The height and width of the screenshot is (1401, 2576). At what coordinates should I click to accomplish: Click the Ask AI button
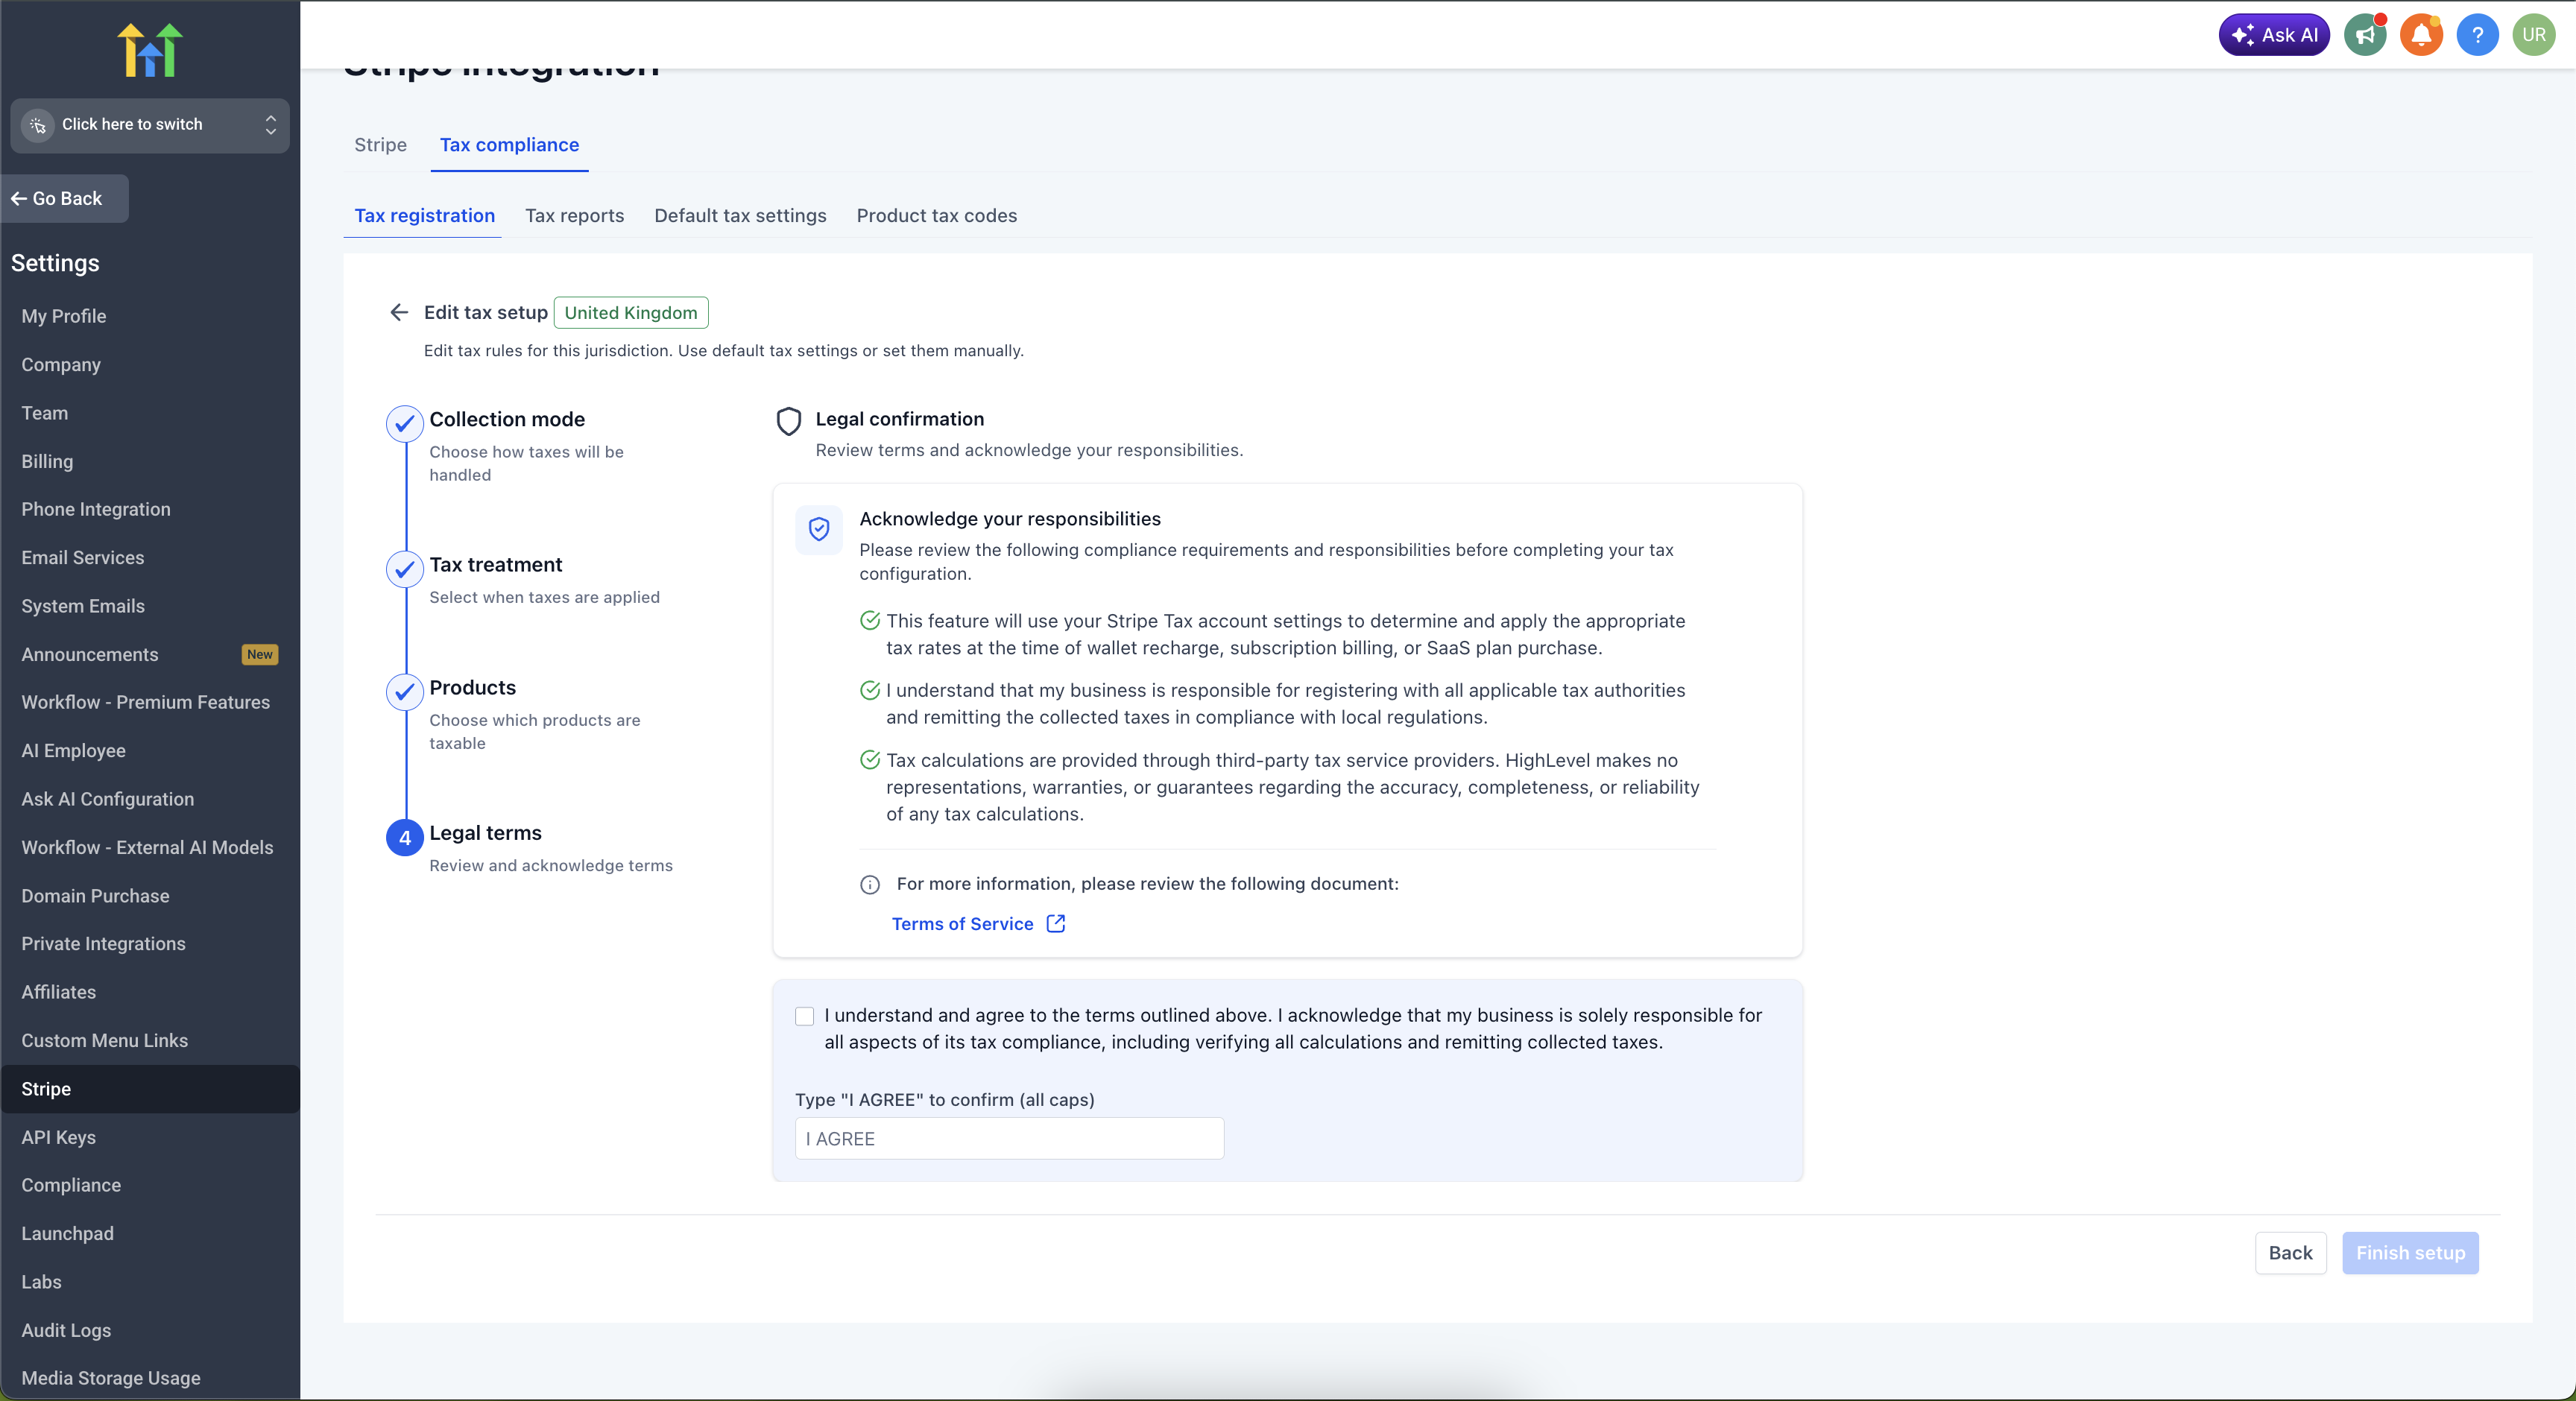coord(2273,36)
